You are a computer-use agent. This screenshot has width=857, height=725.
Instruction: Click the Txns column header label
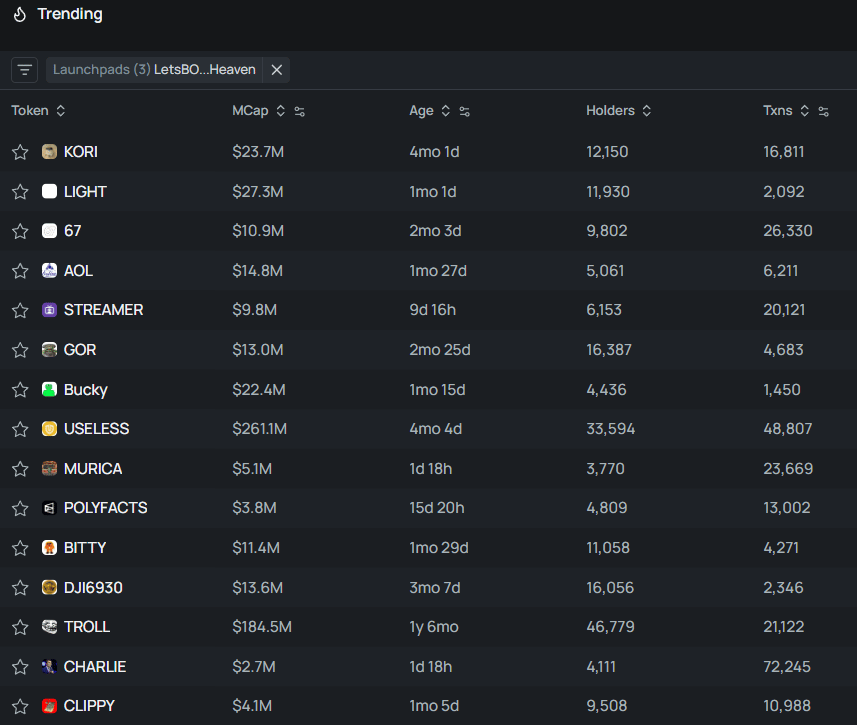click(x=777, y=111)
